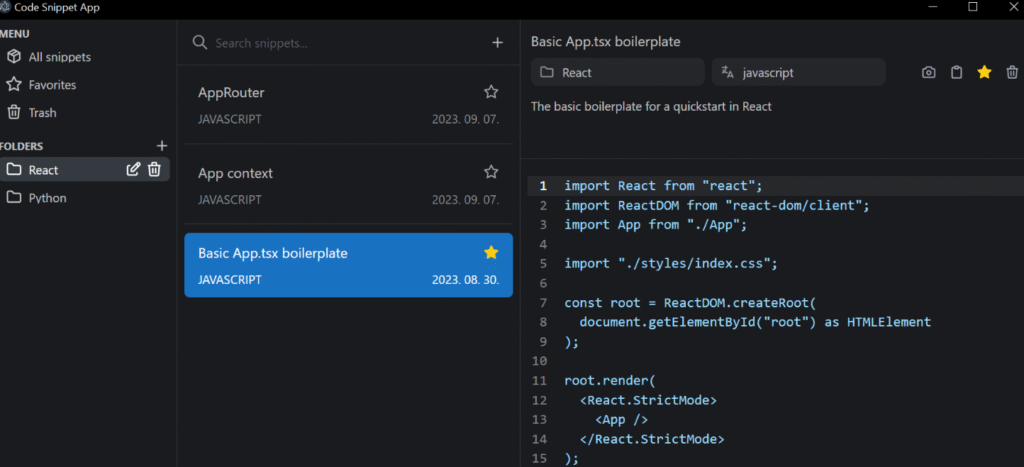This screenshot has height=467, width=1024.
Task: Click the root.render( code line
Action: [x=610, y=380]
